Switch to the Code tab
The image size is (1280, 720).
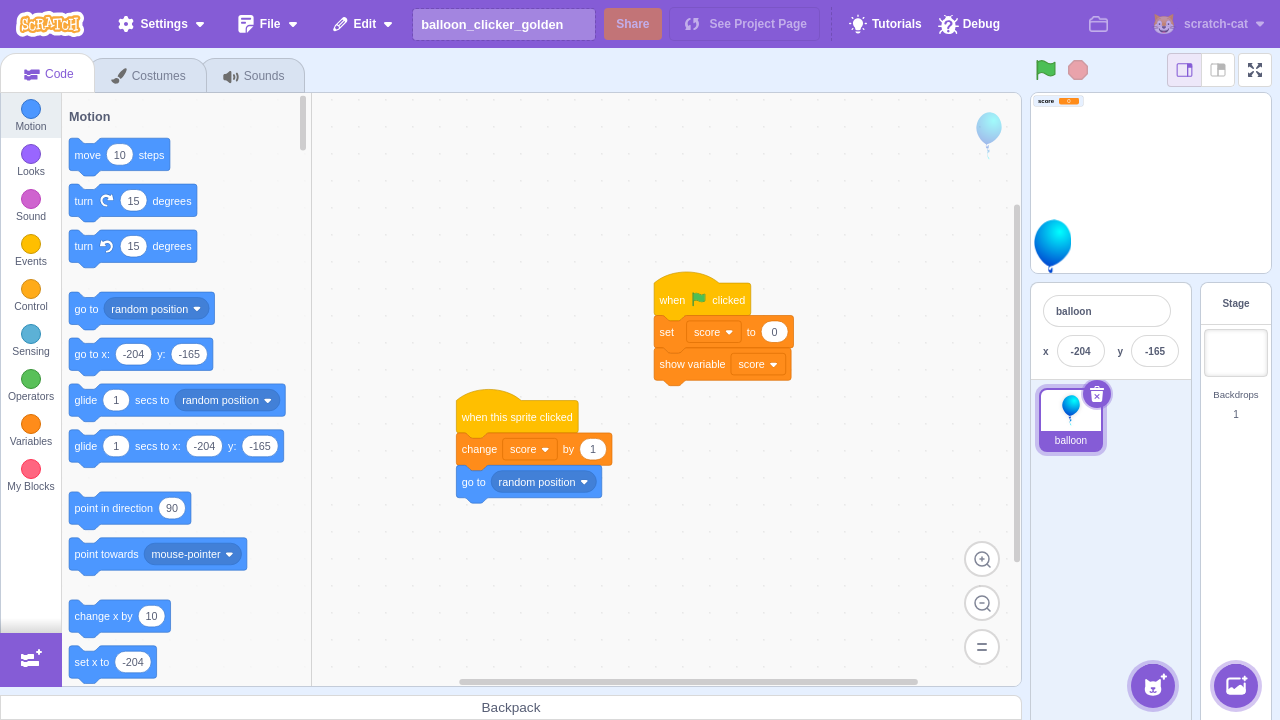48,74
